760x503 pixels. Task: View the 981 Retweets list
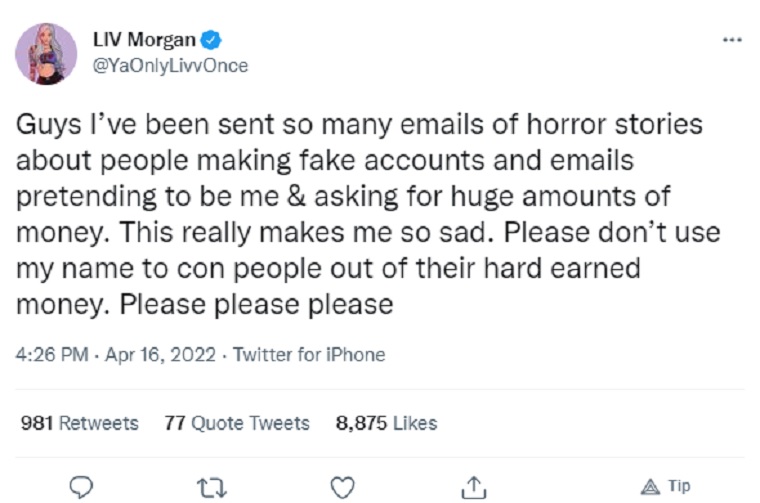(x=80, y=423)
